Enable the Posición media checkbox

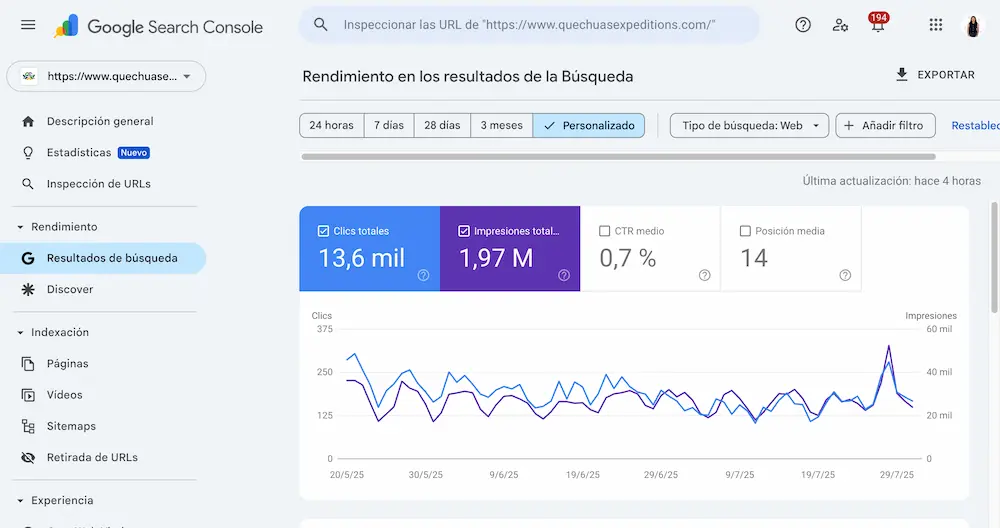745,231
